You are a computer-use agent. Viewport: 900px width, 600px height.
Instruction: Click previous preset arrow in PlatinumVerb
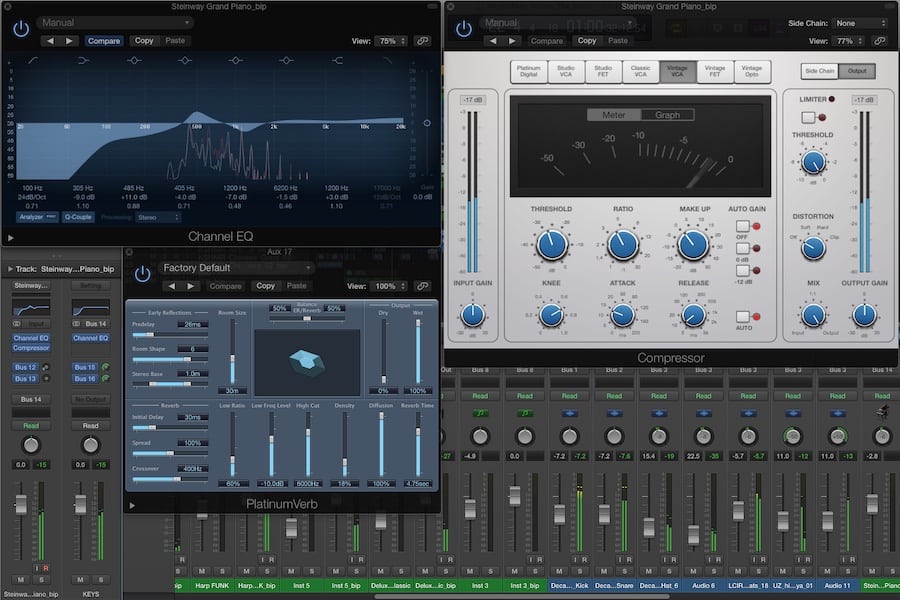172,286
